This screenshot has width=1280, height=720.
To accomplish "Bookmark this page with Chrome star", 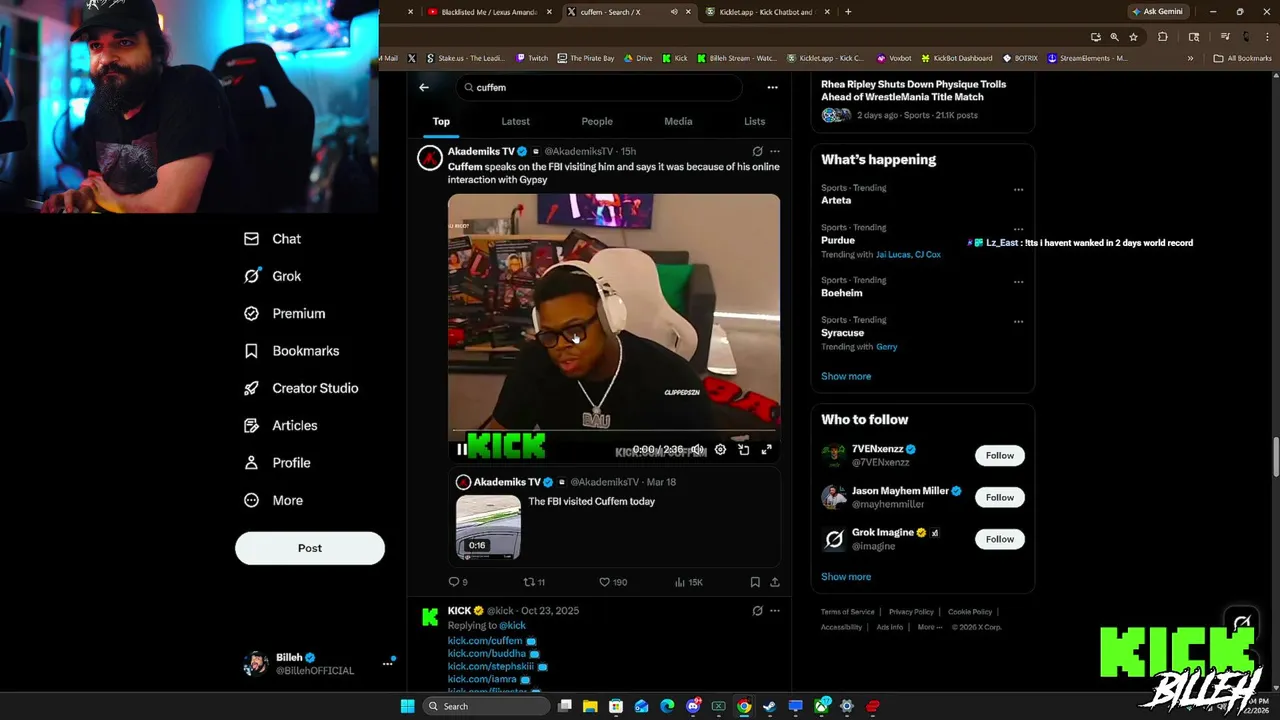I will click(x=1133, y=37).
